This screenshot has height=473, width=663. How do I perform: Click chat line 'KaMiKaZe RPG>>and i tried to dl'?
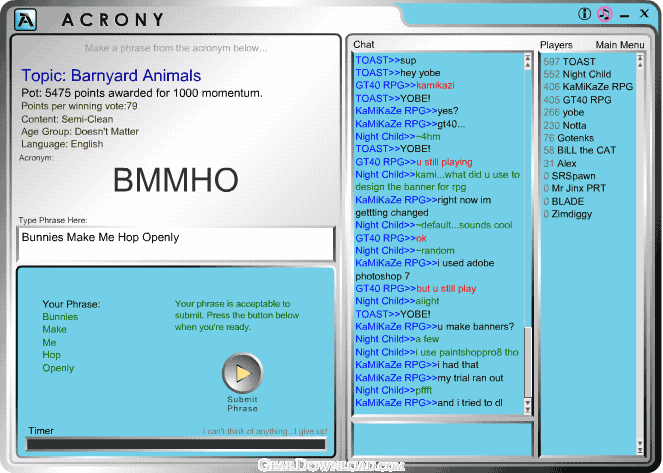(x=429, y=403)
